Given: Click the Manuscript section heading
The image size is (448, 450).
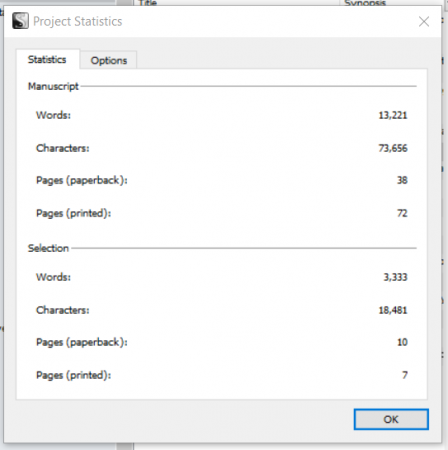Looking at the screenshot, I should click(53, 86).
